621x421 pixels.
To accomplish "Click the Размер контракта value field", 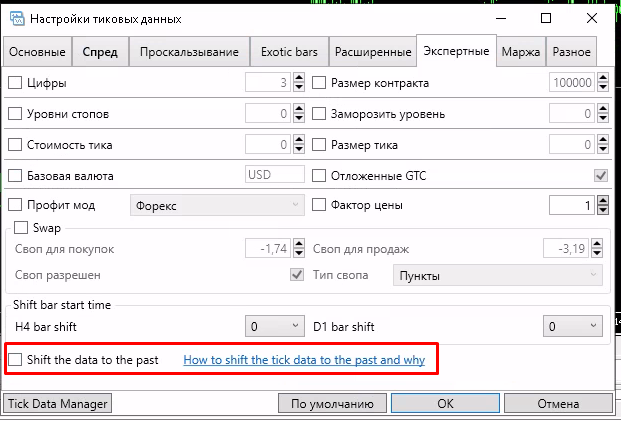I will 572,82.
